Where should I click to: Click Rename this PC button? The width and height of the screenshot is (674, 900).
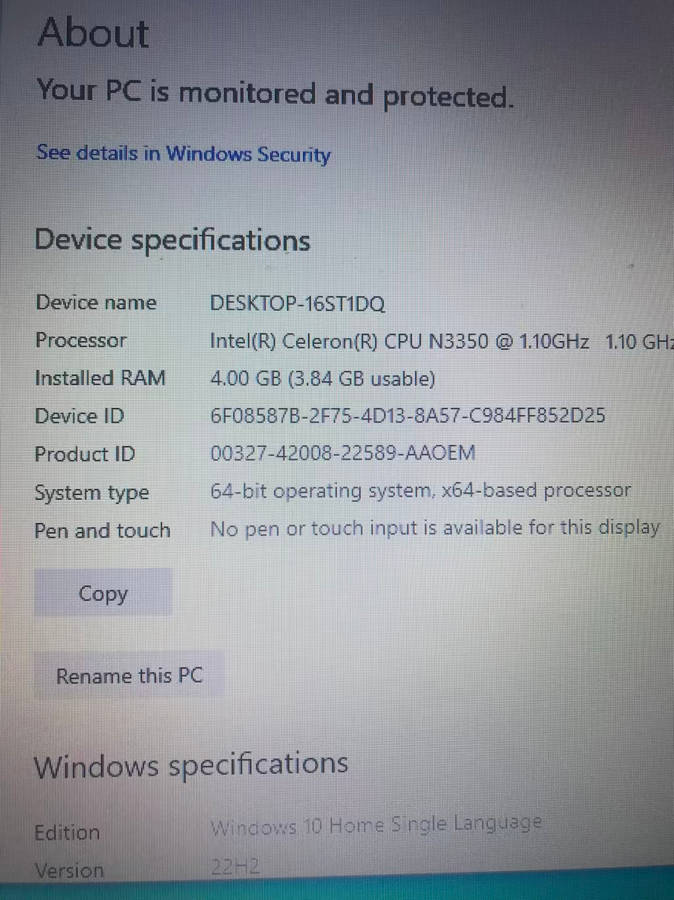click(x=130, y=675)
